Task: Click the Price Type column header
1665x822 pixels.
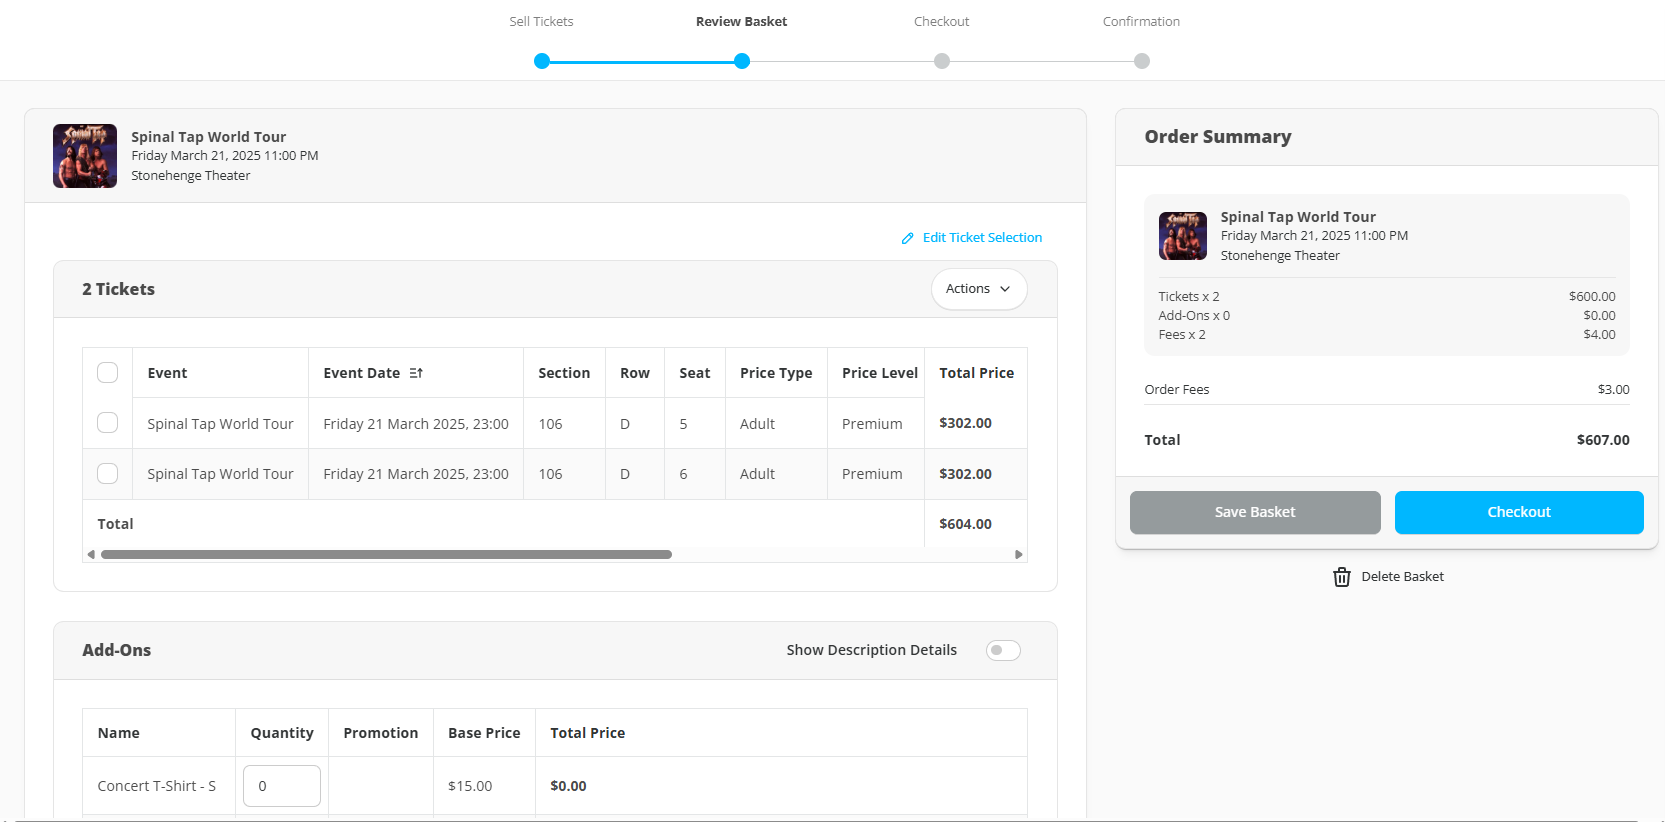Action: point(776,373)
